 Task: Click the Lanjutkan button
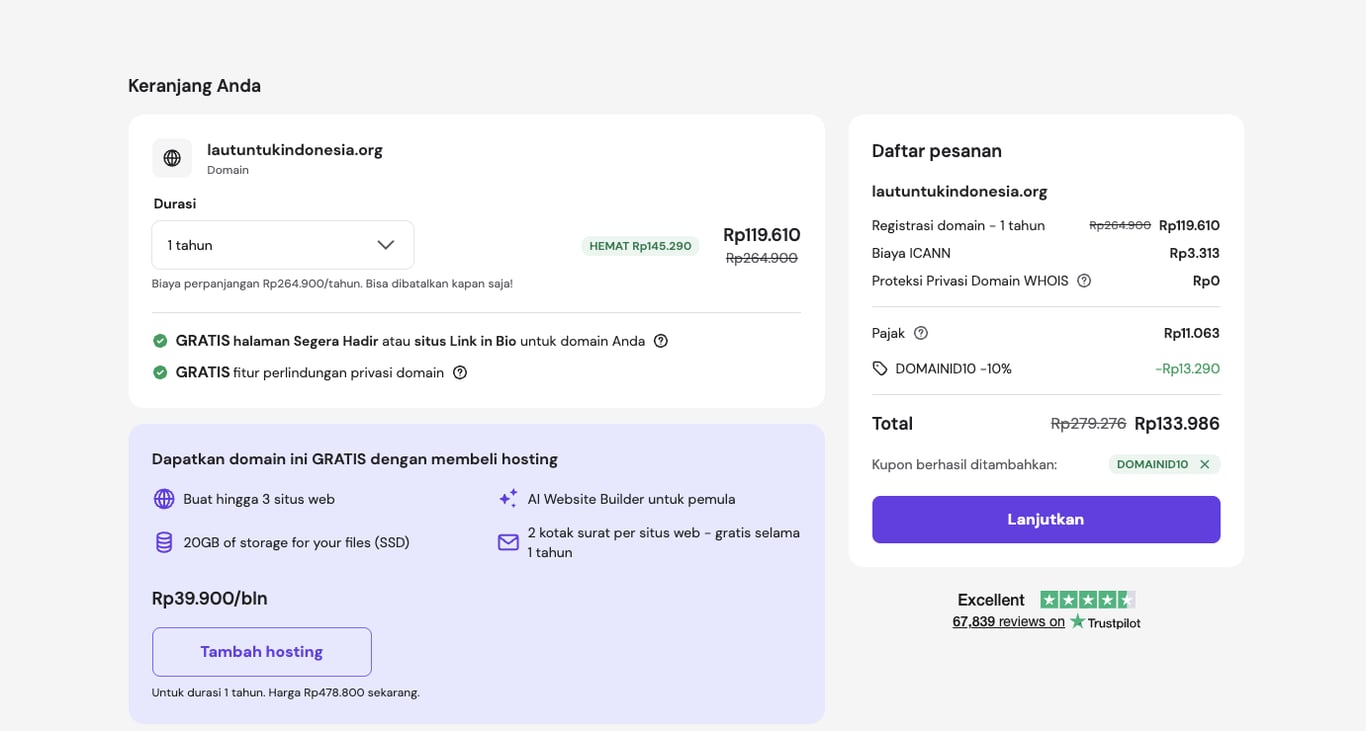pyautogui.click(x=1046, y=520)
